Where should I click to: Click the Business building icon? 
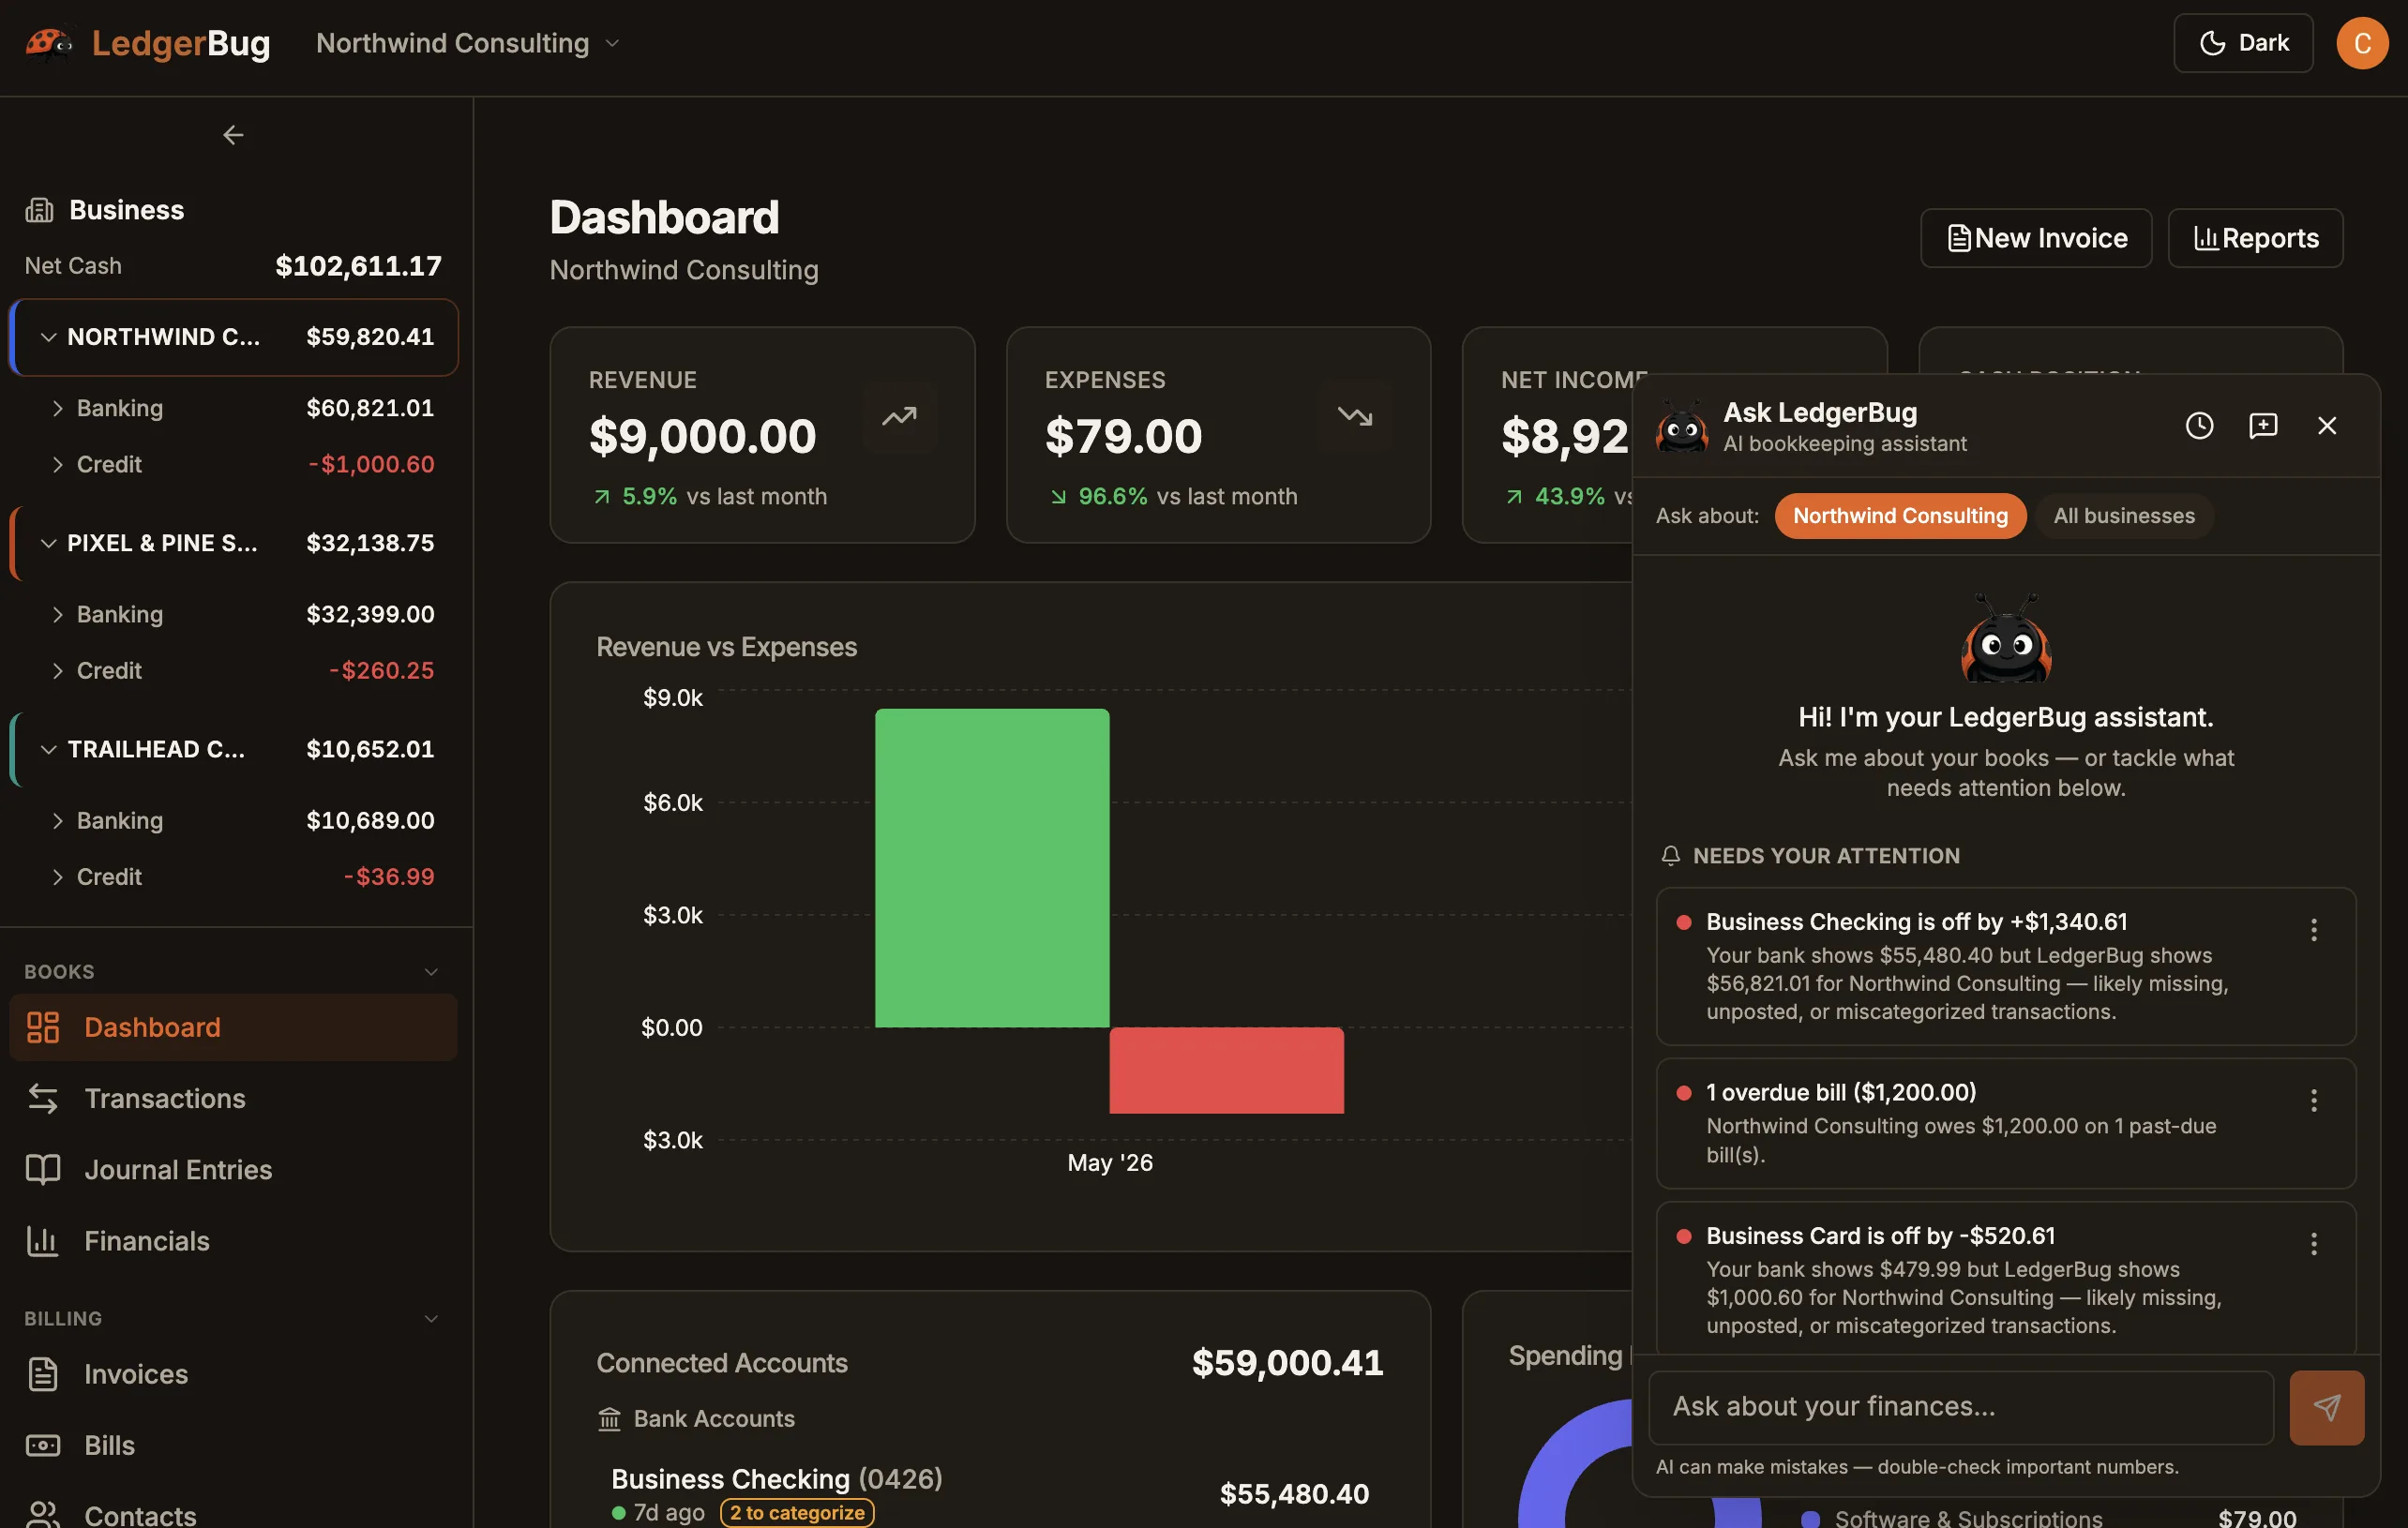pos(39,210)
